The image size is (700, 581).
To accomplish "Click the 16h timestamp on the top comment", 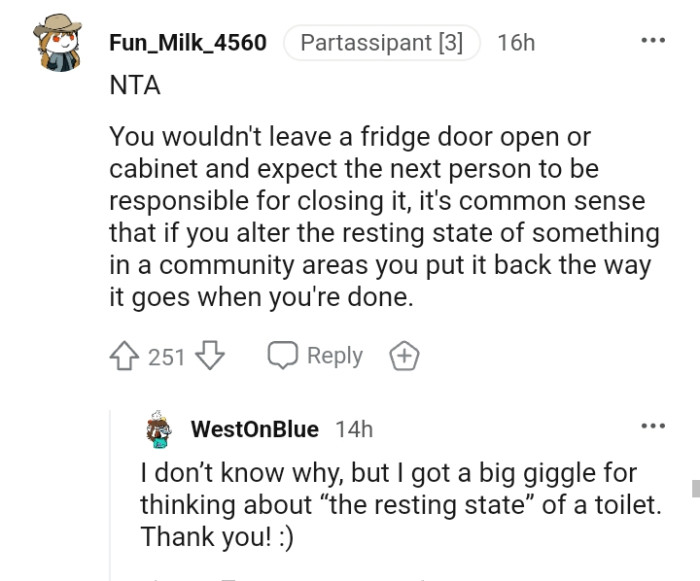I will [516, 43].
